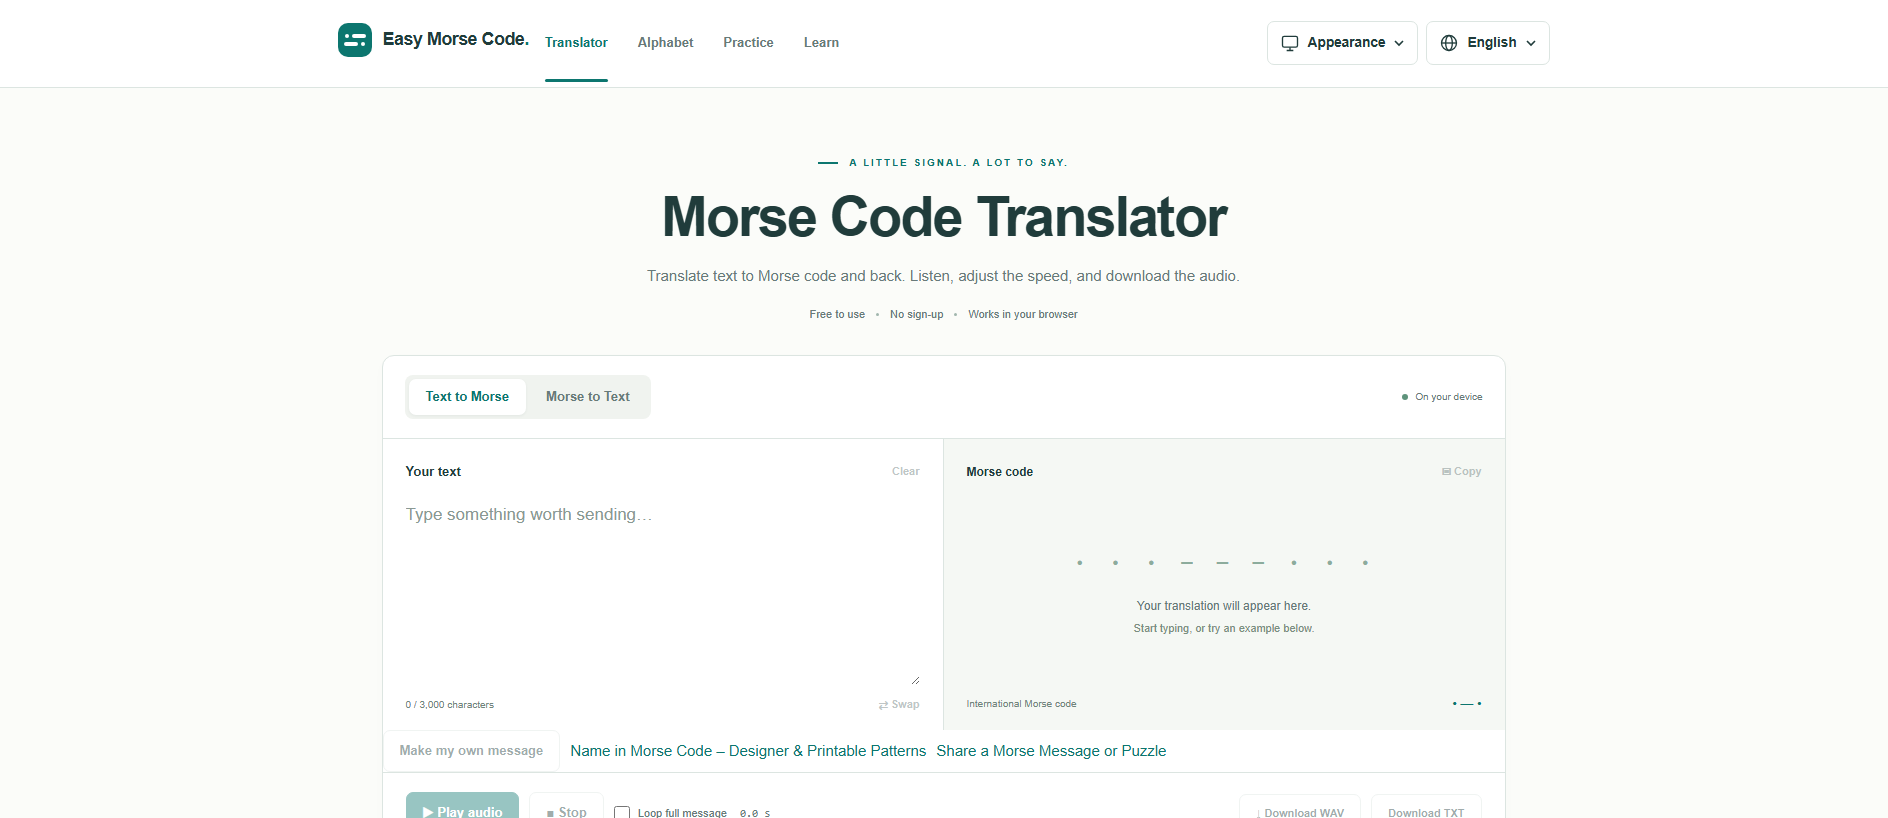
Task: Click the globe icon beside English
Action: click(1449, 43)
